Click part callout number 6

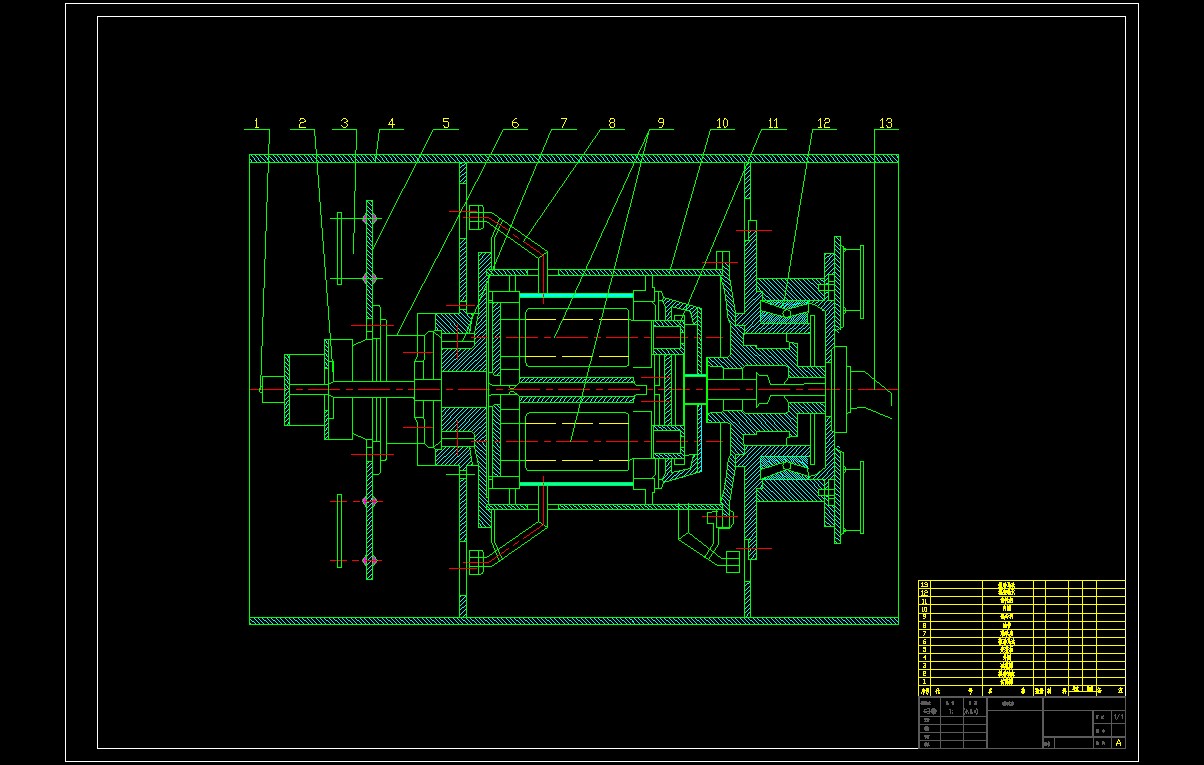(515, 124)
